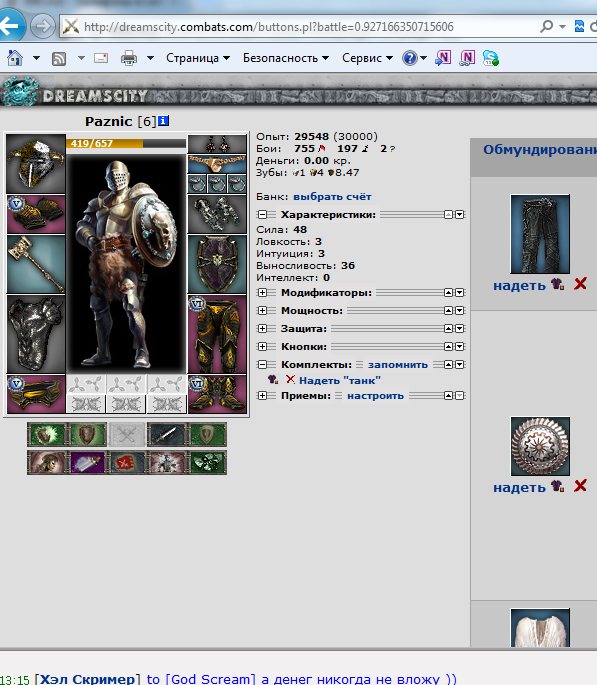Open Paznic's blue info icon
Viewport: 597px width, 685px height.
[163, 121]
